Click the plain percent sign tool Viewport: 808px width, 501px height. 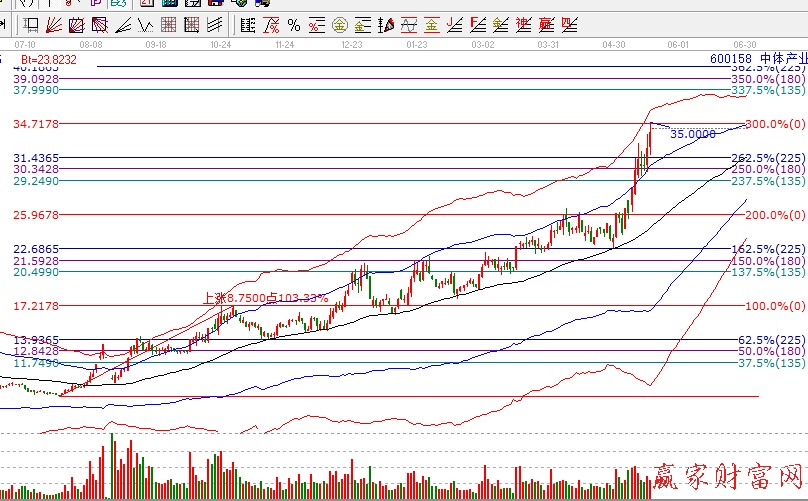[294, 25]
